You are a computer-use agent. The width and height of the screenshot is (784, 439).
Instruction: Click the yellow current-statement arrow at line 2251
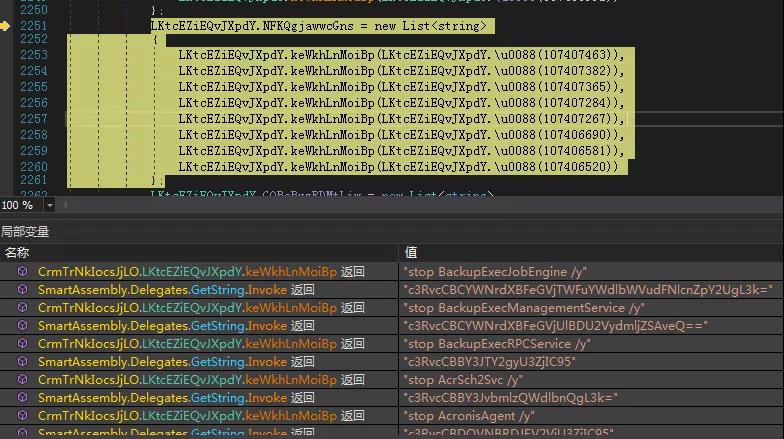pos(6,26)
